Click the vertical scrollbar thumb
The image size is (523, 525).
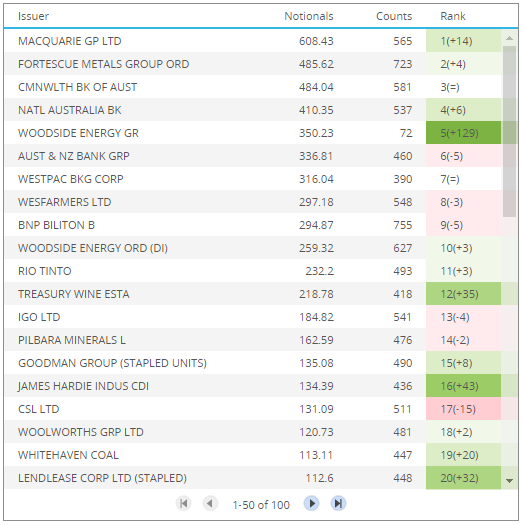click(509, 131)
